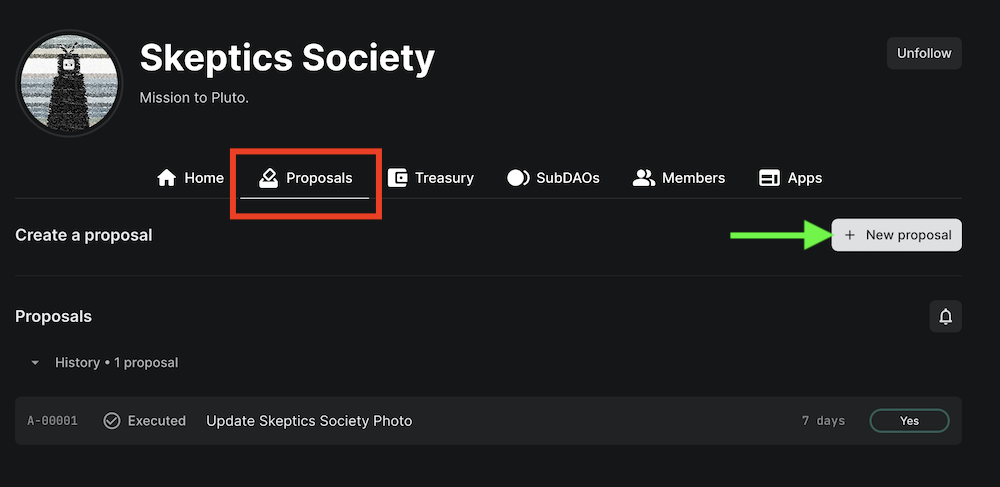1000x487 pixels.
Task: Click the Proposals ballot box icon
Action: click(268, 178)
